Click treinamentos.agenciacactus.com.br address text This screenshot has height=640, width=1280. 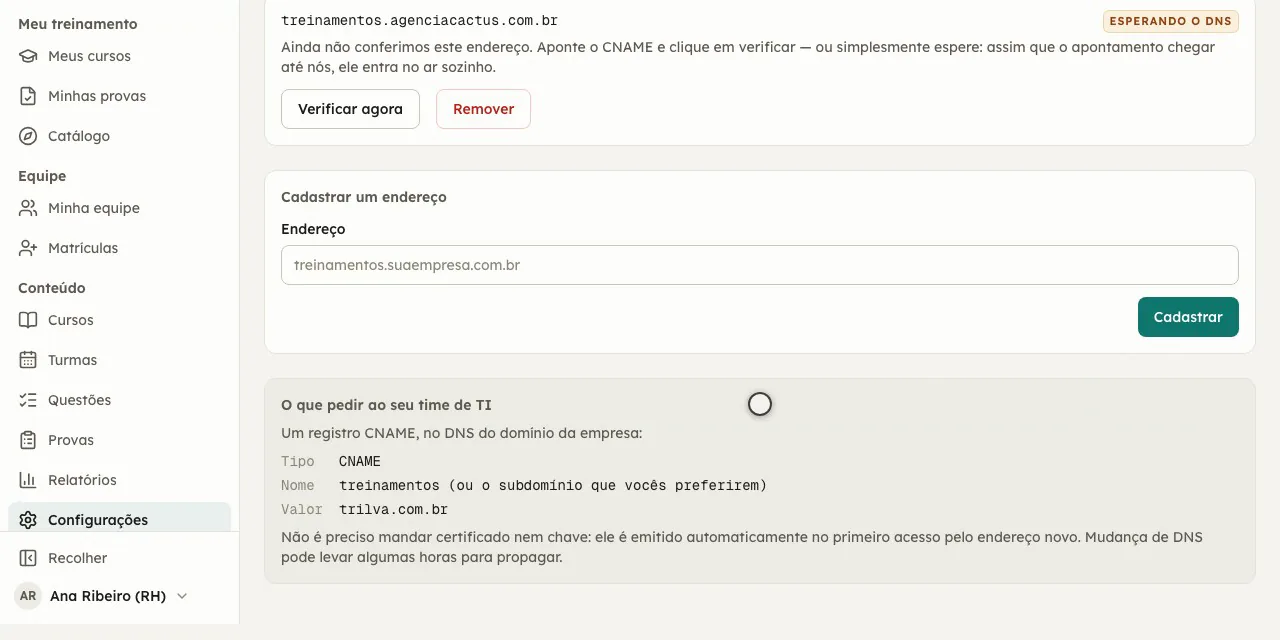tap(420, 20)
